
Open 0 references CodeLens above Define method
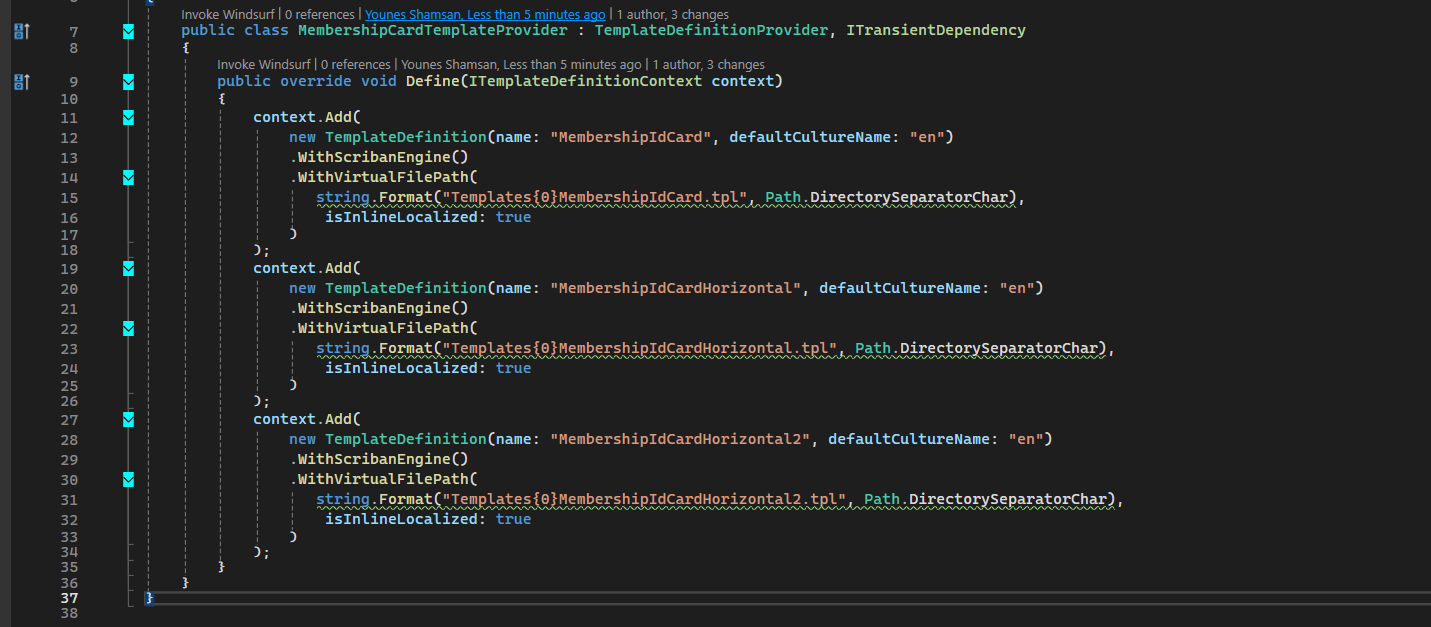tap(357, 65)
